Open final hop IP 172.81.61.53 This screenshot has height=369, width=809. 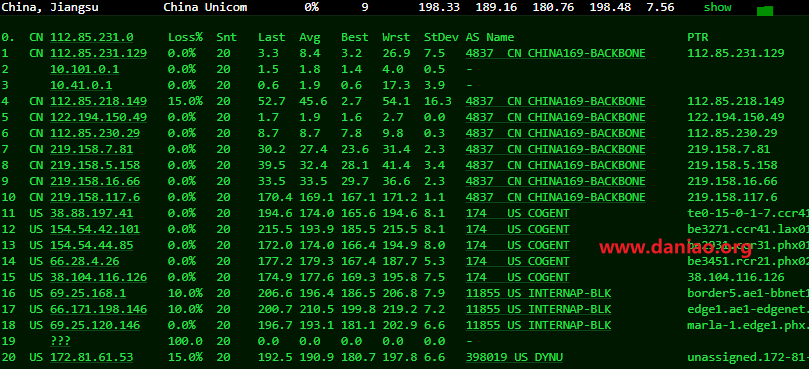point(91,357)
